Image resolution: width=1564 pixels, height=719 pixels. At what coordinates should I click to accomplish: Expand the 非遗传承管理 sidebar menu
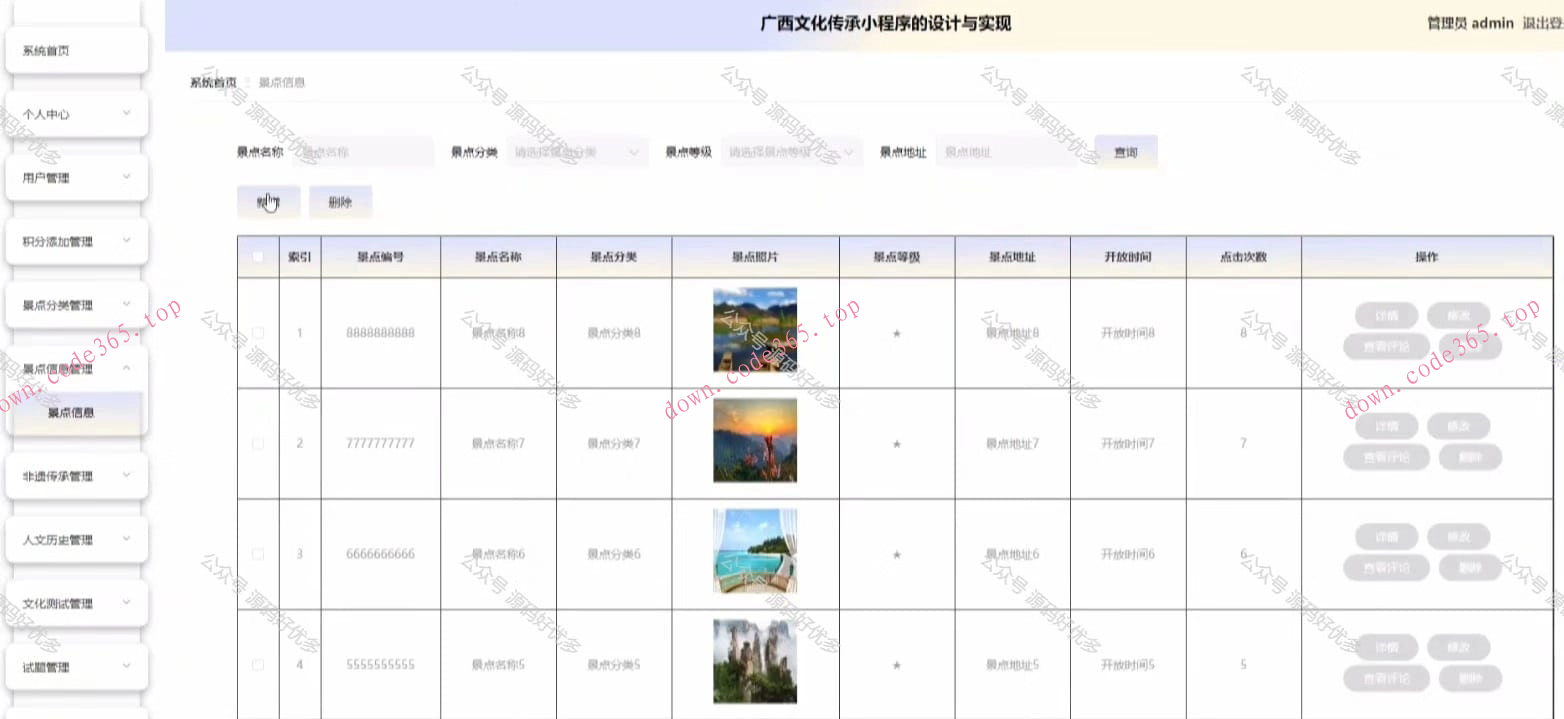(76, 476)
